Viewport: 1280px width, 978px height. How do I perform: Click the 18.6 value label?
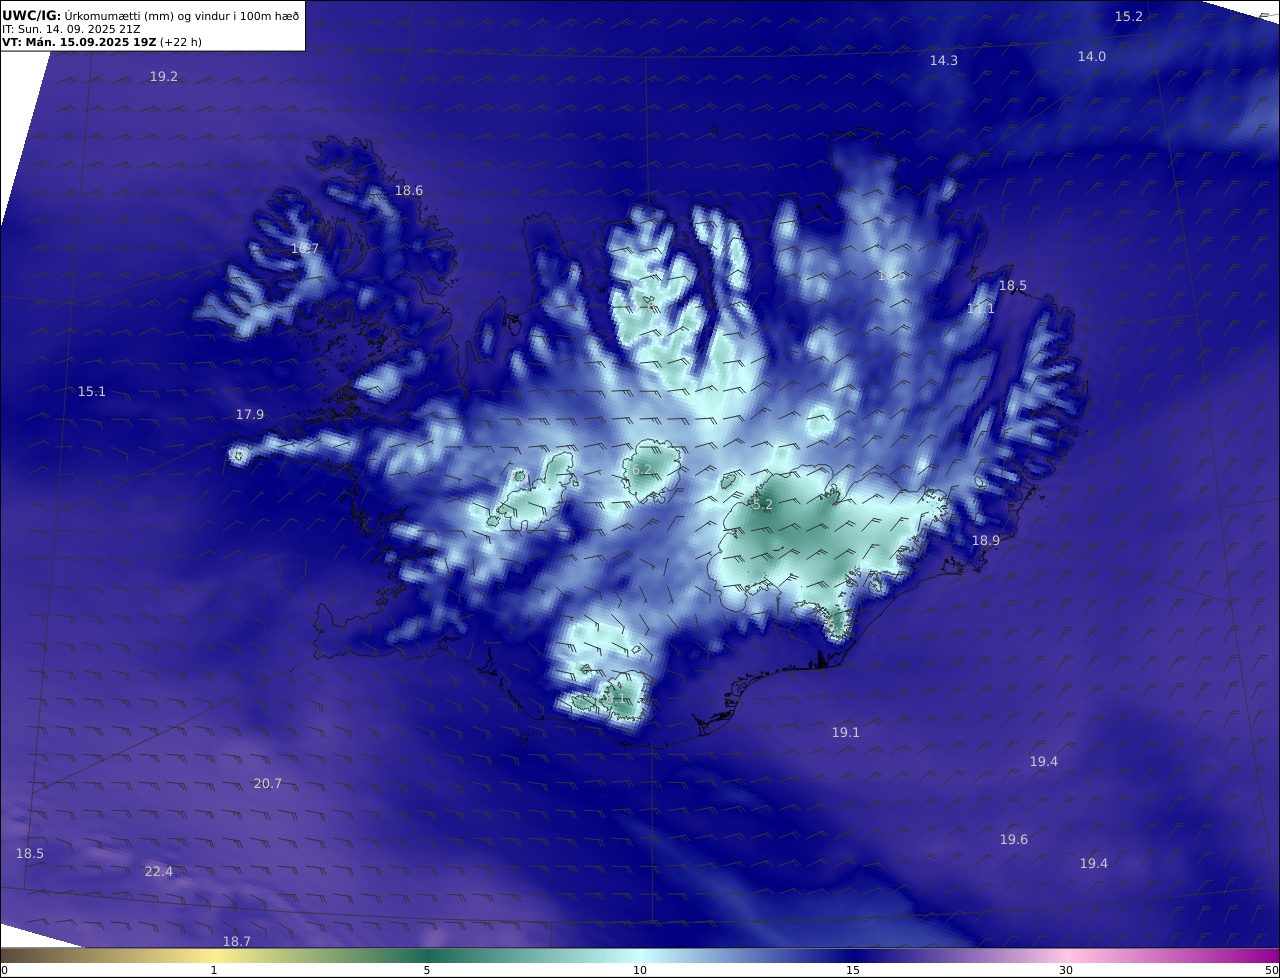(x=409, y=191)
